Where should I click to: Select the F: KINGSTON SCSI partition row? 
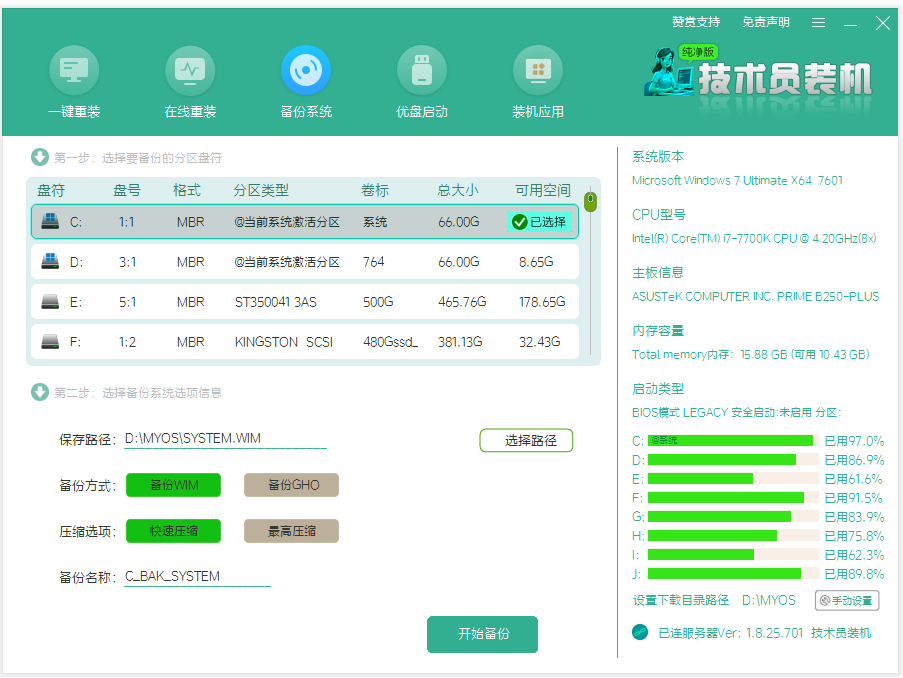pos(305,342)
